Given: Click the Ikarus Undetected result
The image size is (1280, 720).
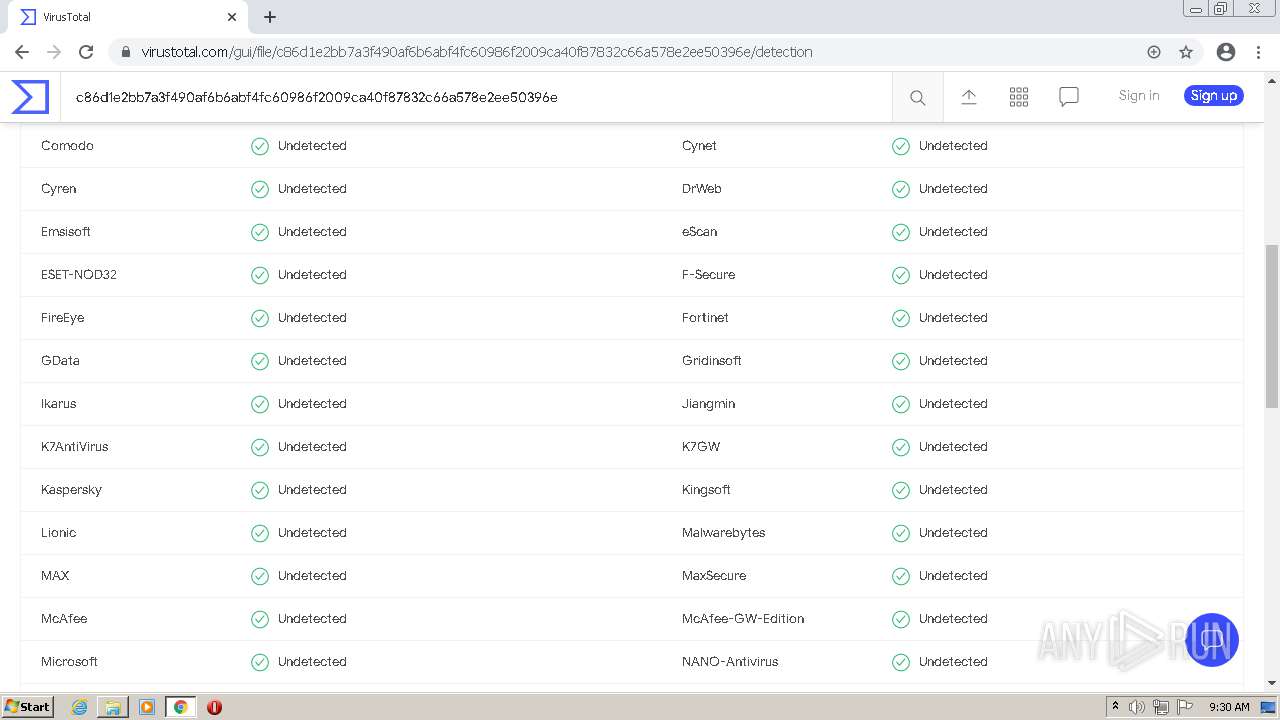Looking at the screenshot, I should click(312, 404).
